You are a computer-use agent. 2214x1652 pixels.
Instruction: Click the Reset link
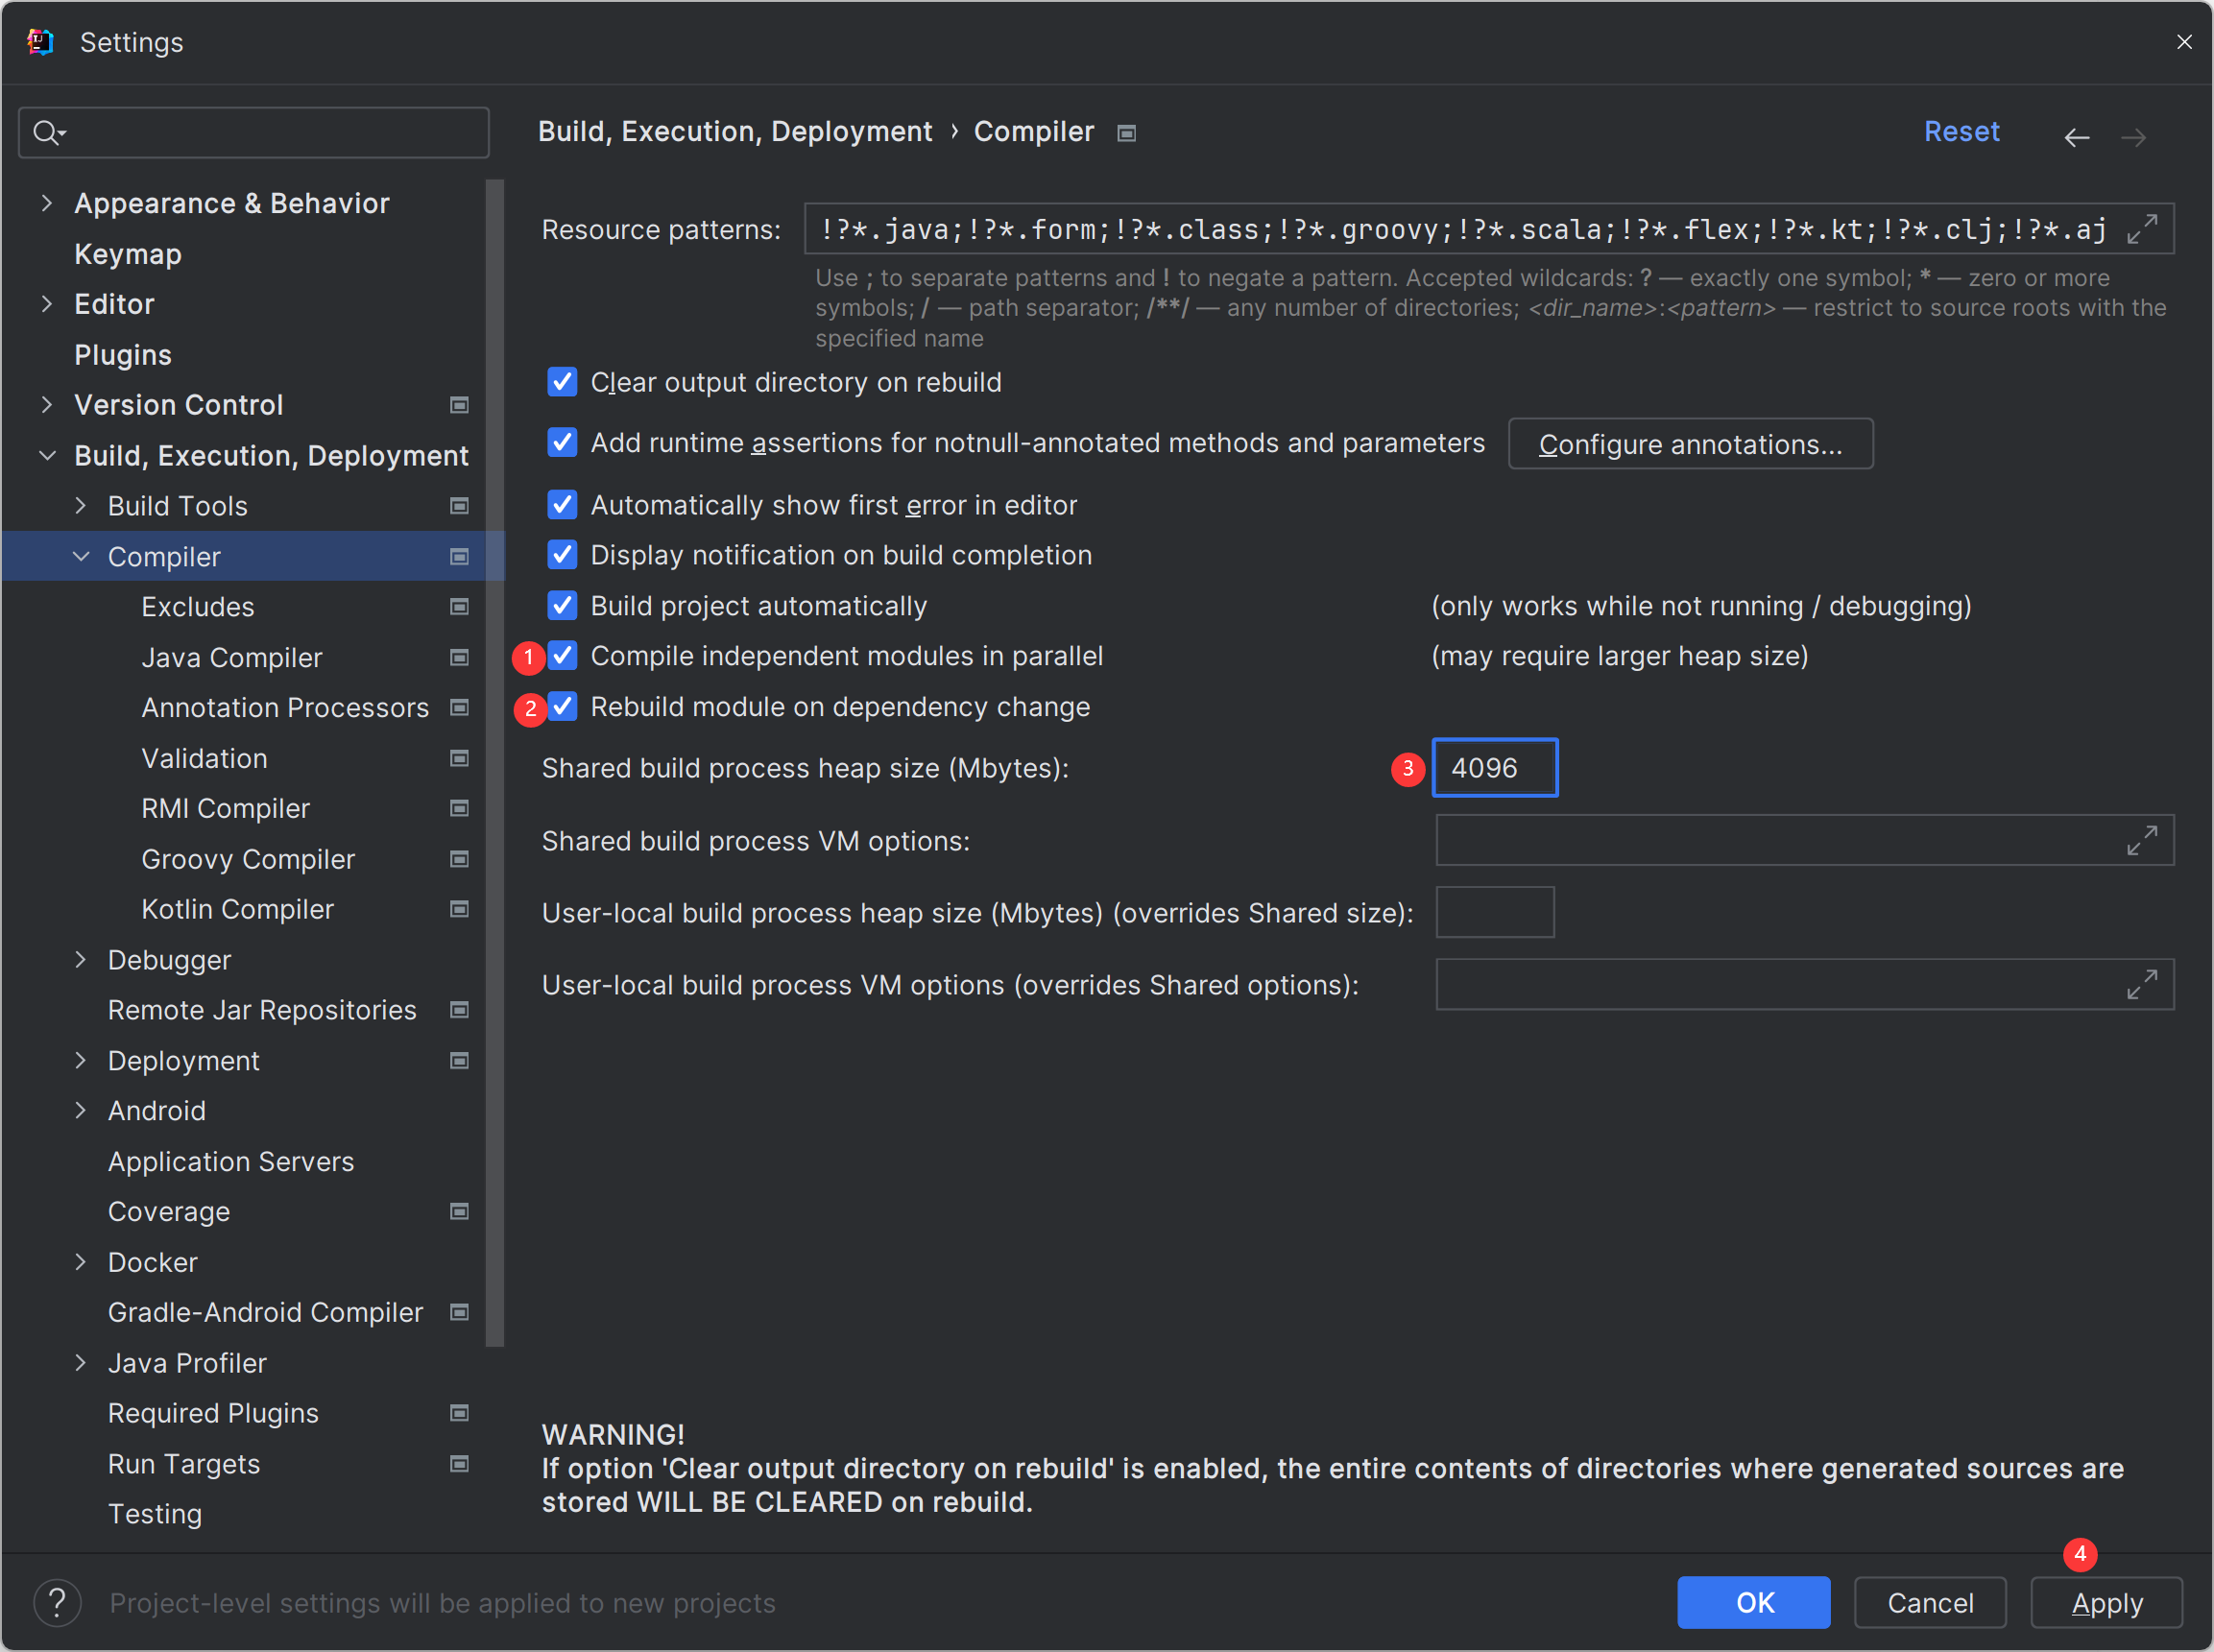(1961, 132)
